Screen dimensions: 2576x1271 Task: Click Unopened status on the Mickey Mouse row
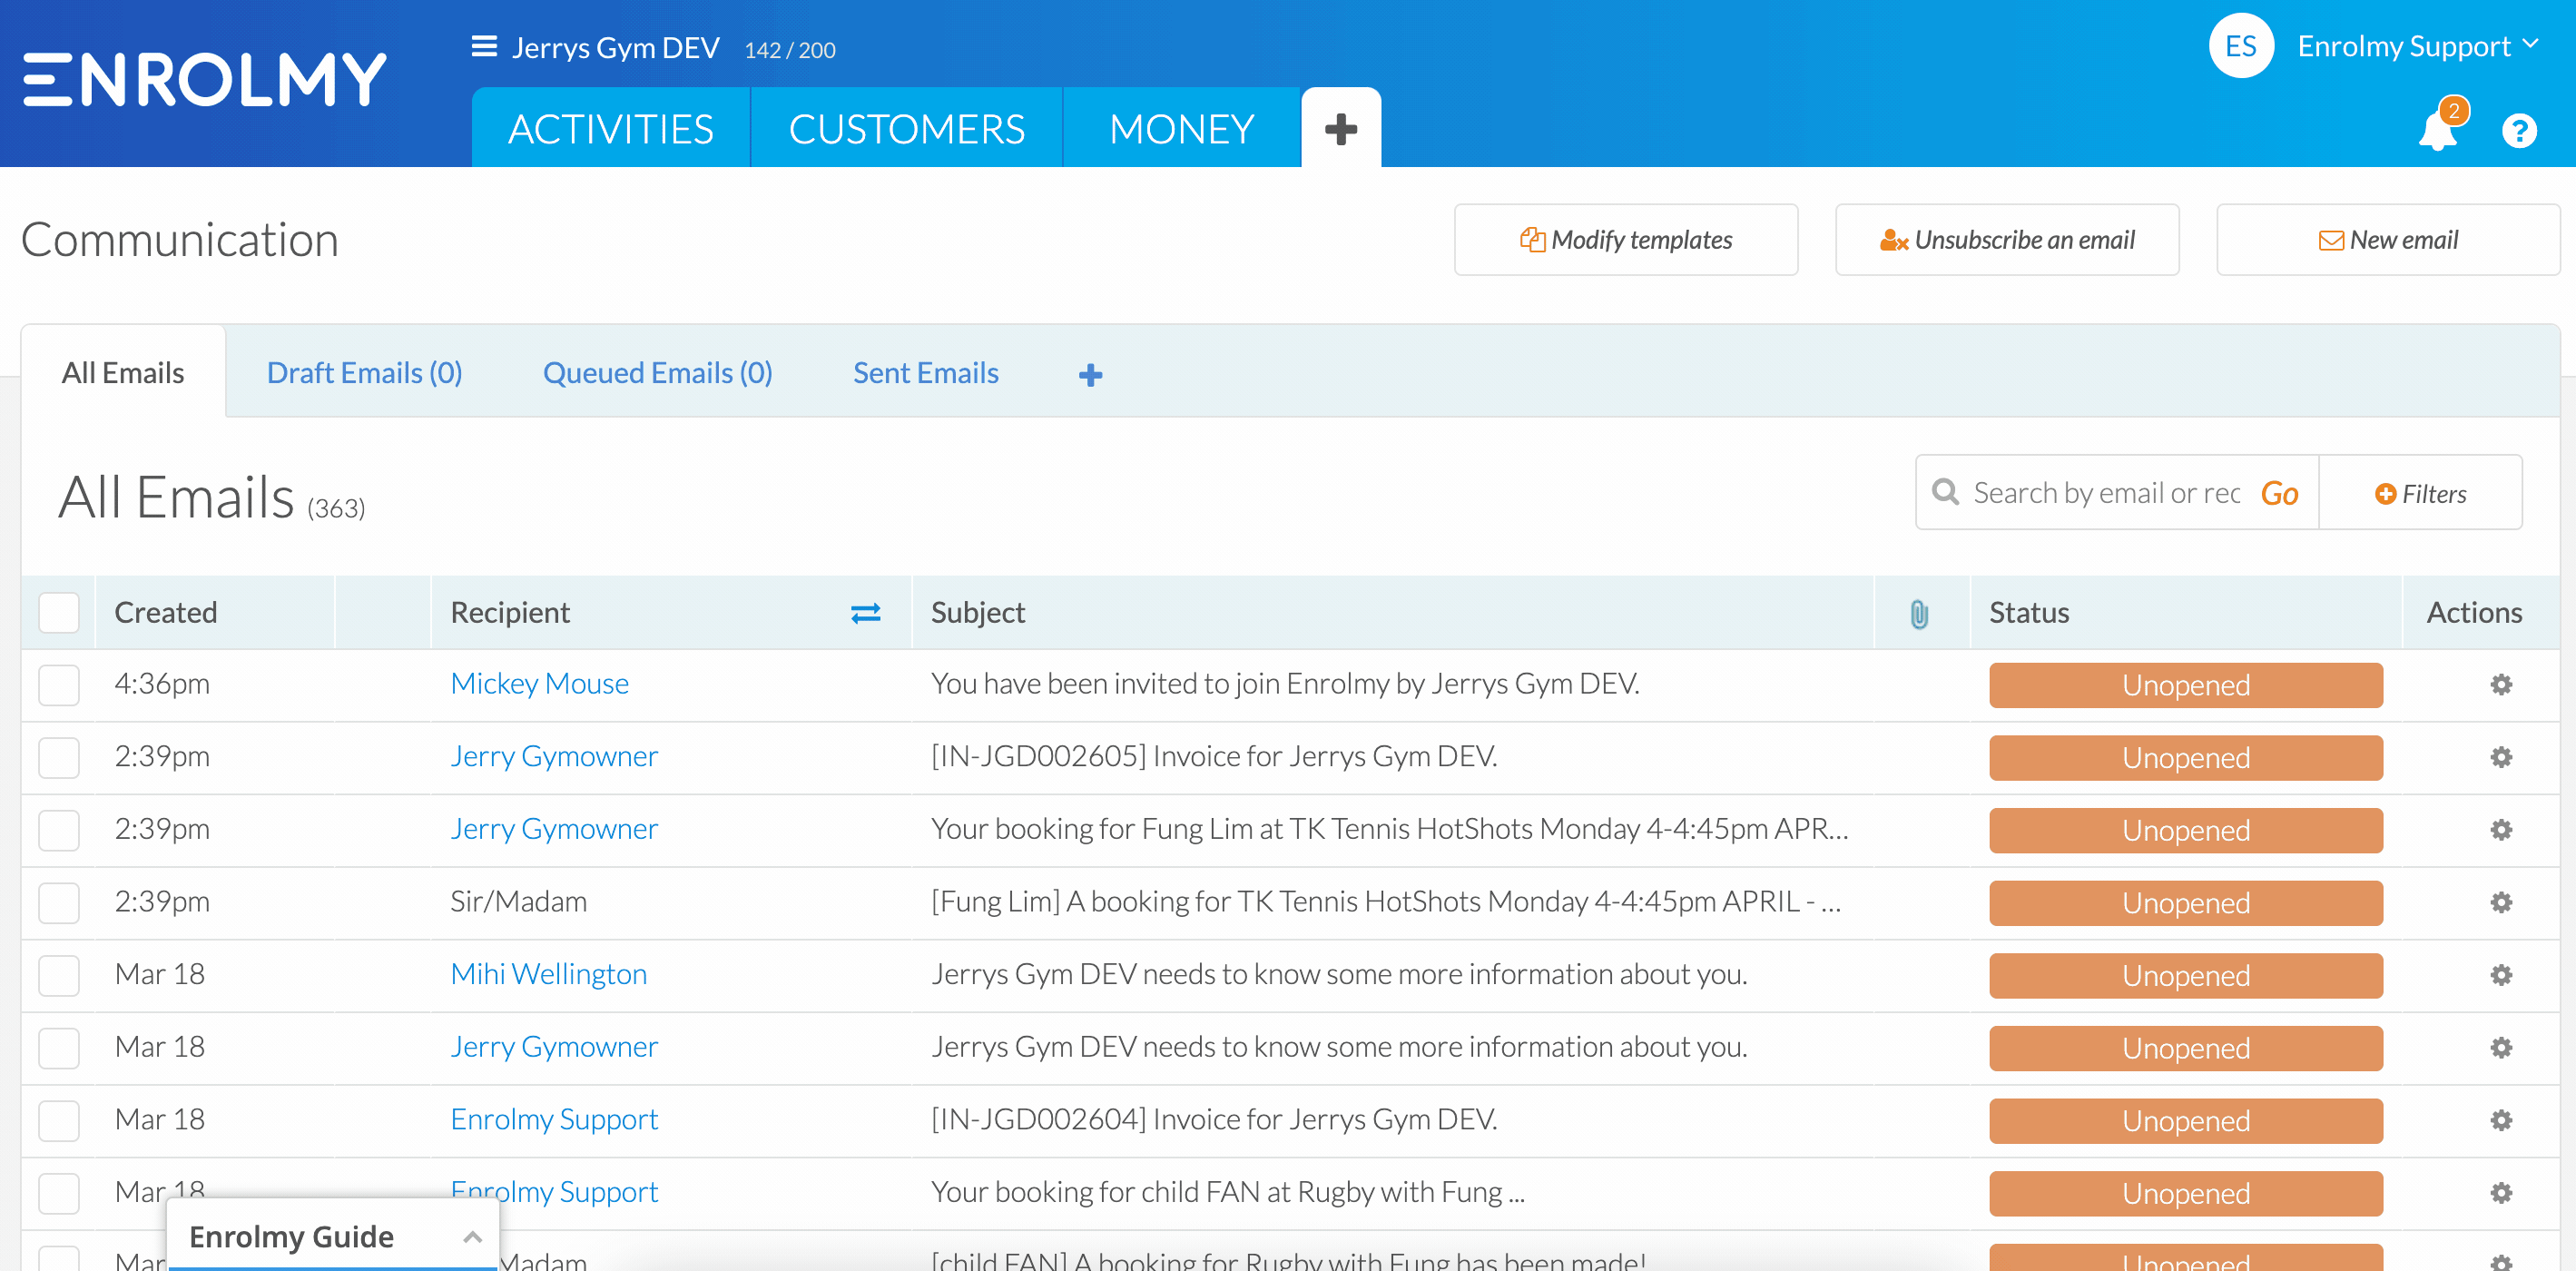pos(2185,685)
